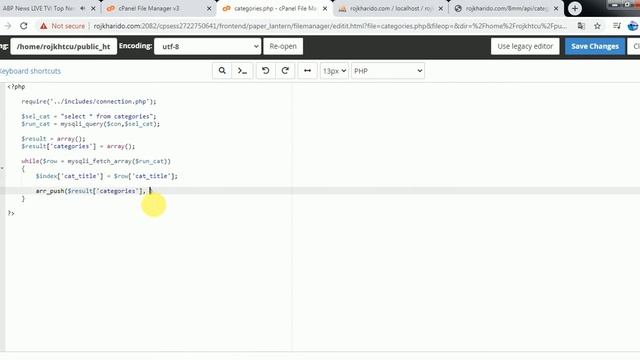This screenshot has width=640, height=360.
Task: Open a new browser tab
Action: click(x=575, y=8)
